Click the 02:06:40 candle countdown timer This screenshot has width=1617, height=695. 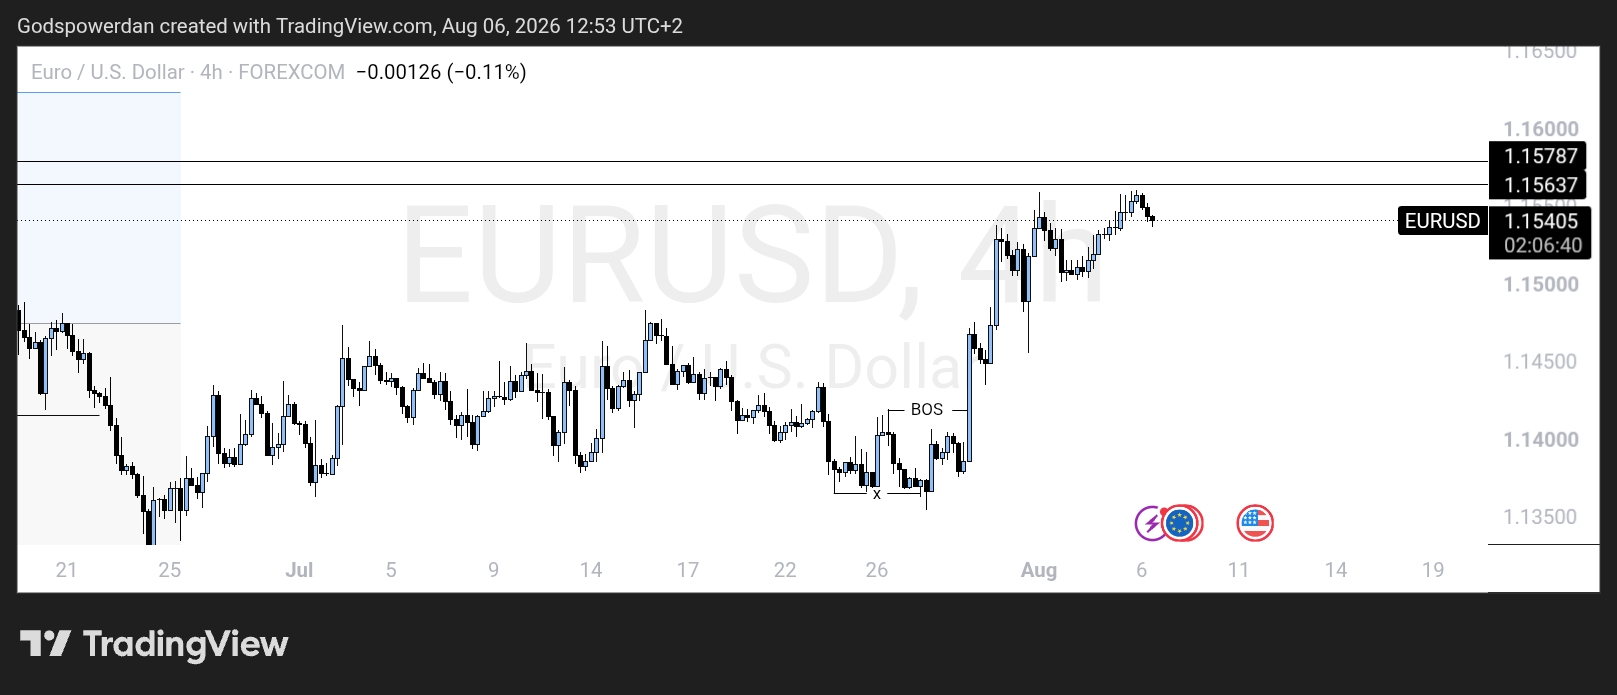coord(1542,246)
